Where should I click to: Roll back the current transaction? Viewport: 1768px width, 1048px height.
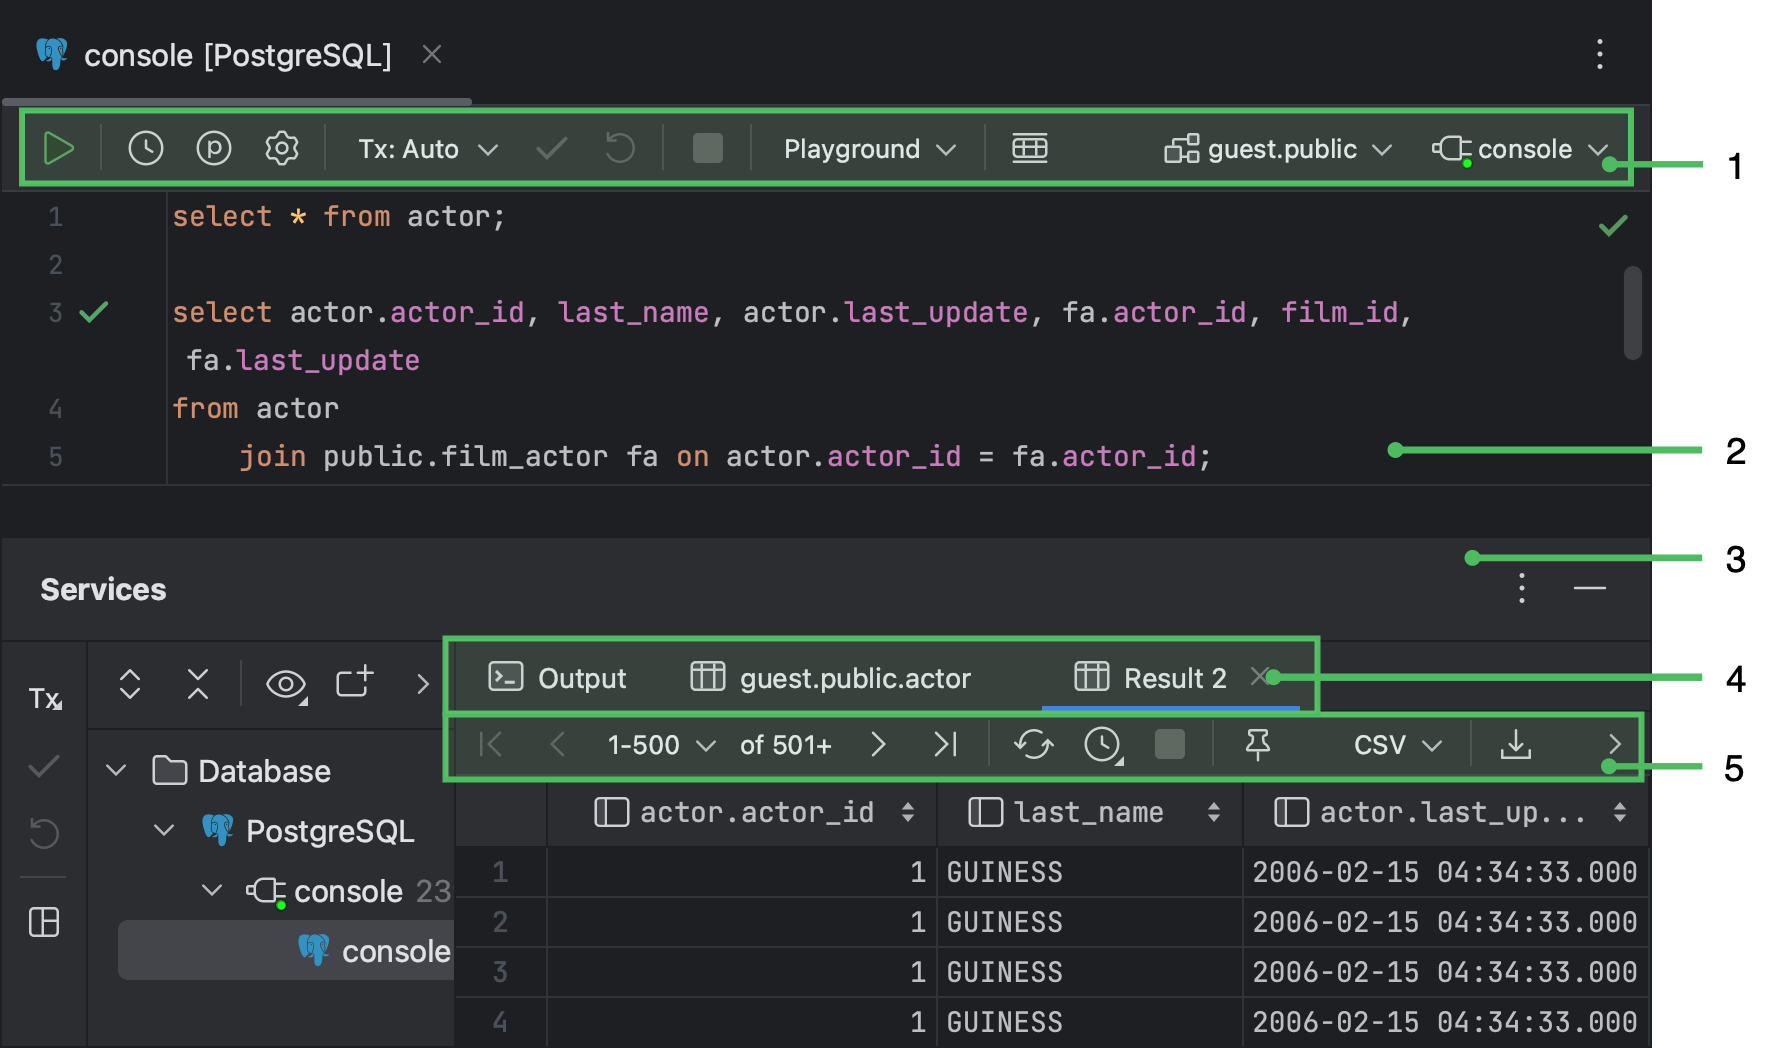coord(620,148)
